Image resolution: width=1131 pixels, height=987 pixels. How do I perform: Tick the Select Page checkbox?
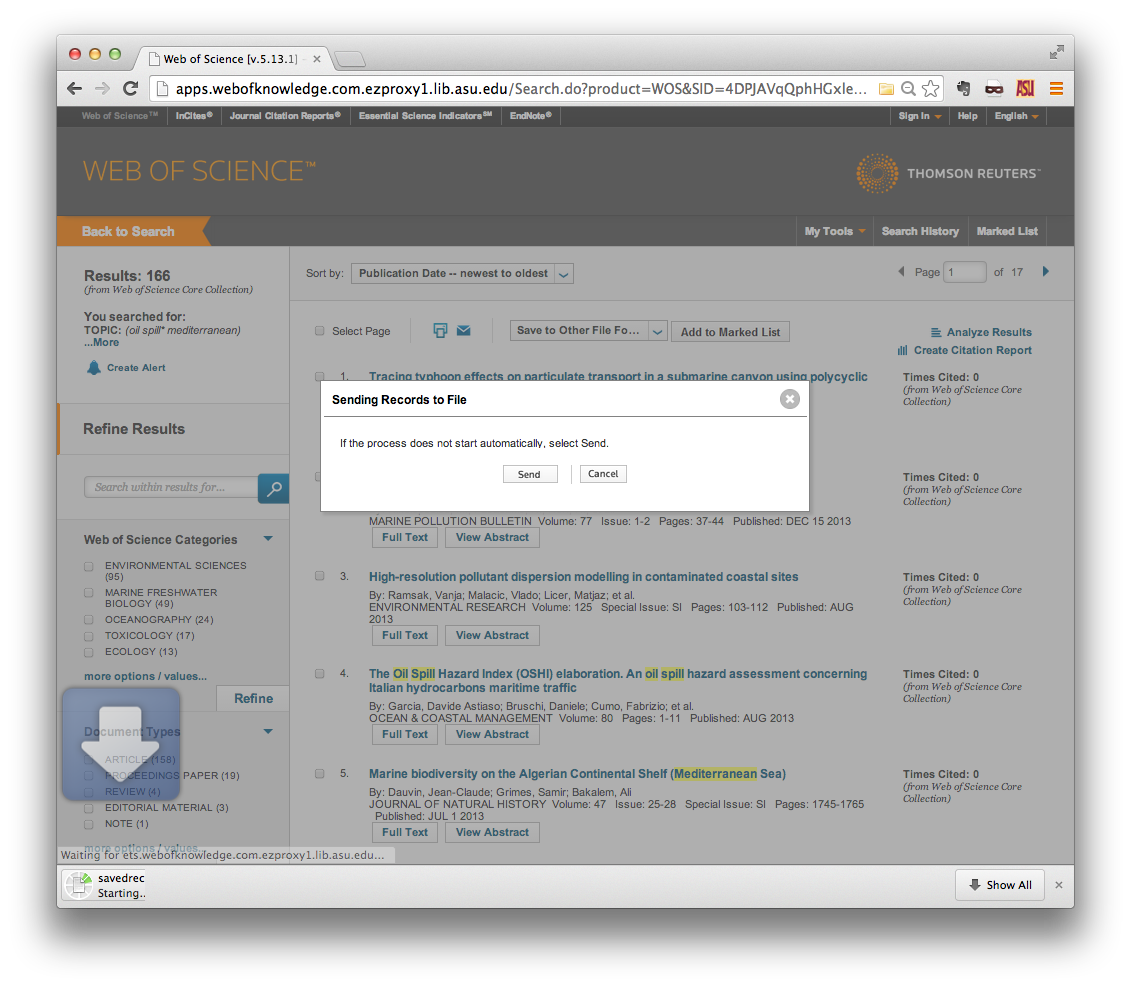point(320,331)
